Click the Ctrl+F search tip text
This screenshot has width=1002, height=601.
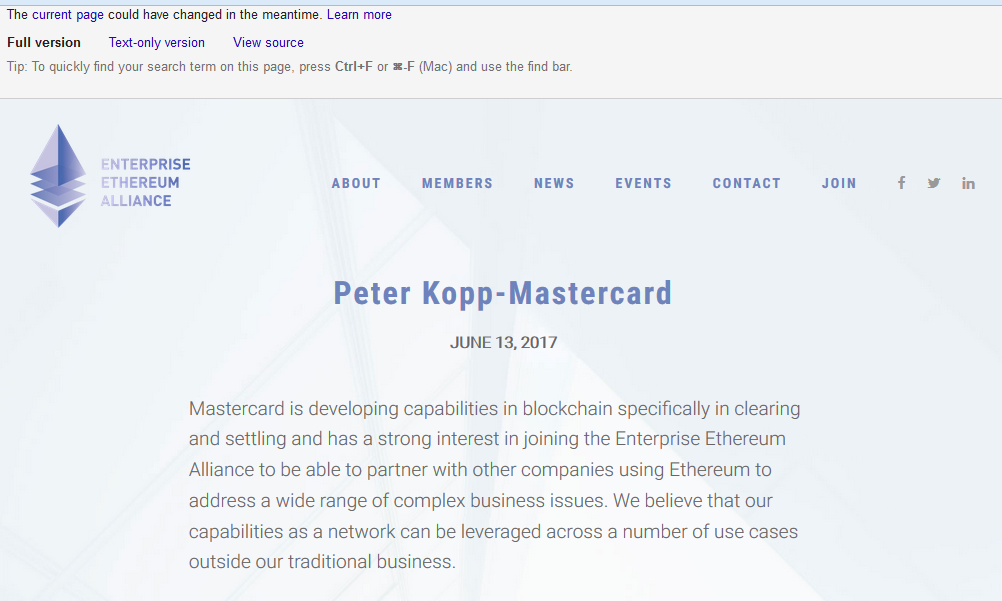click(289, 66)
